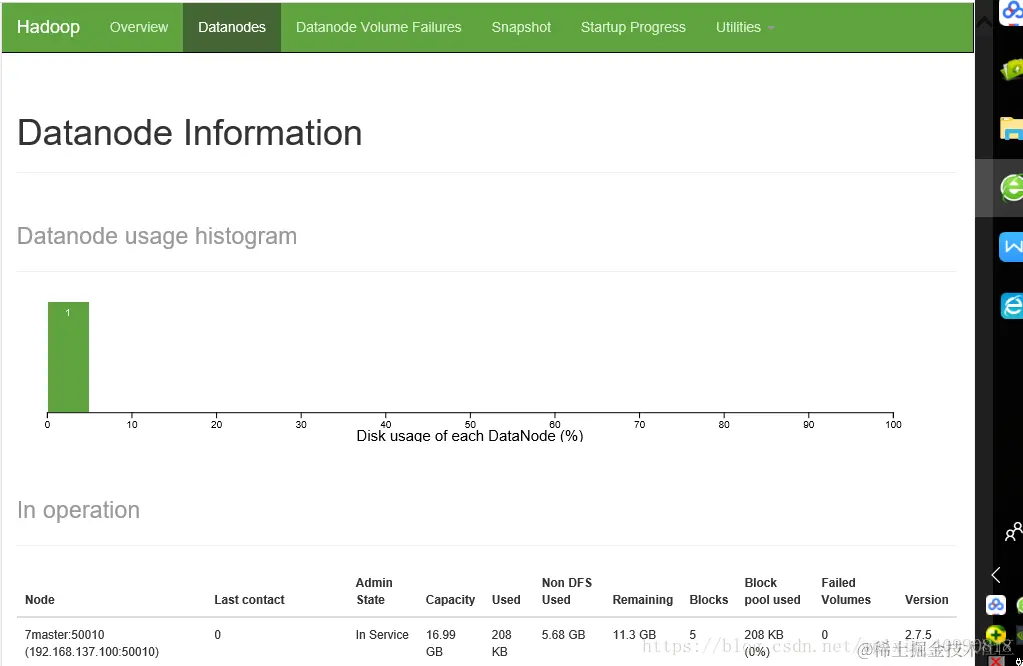Click the Failed Volumes column header

click(846, 591)
